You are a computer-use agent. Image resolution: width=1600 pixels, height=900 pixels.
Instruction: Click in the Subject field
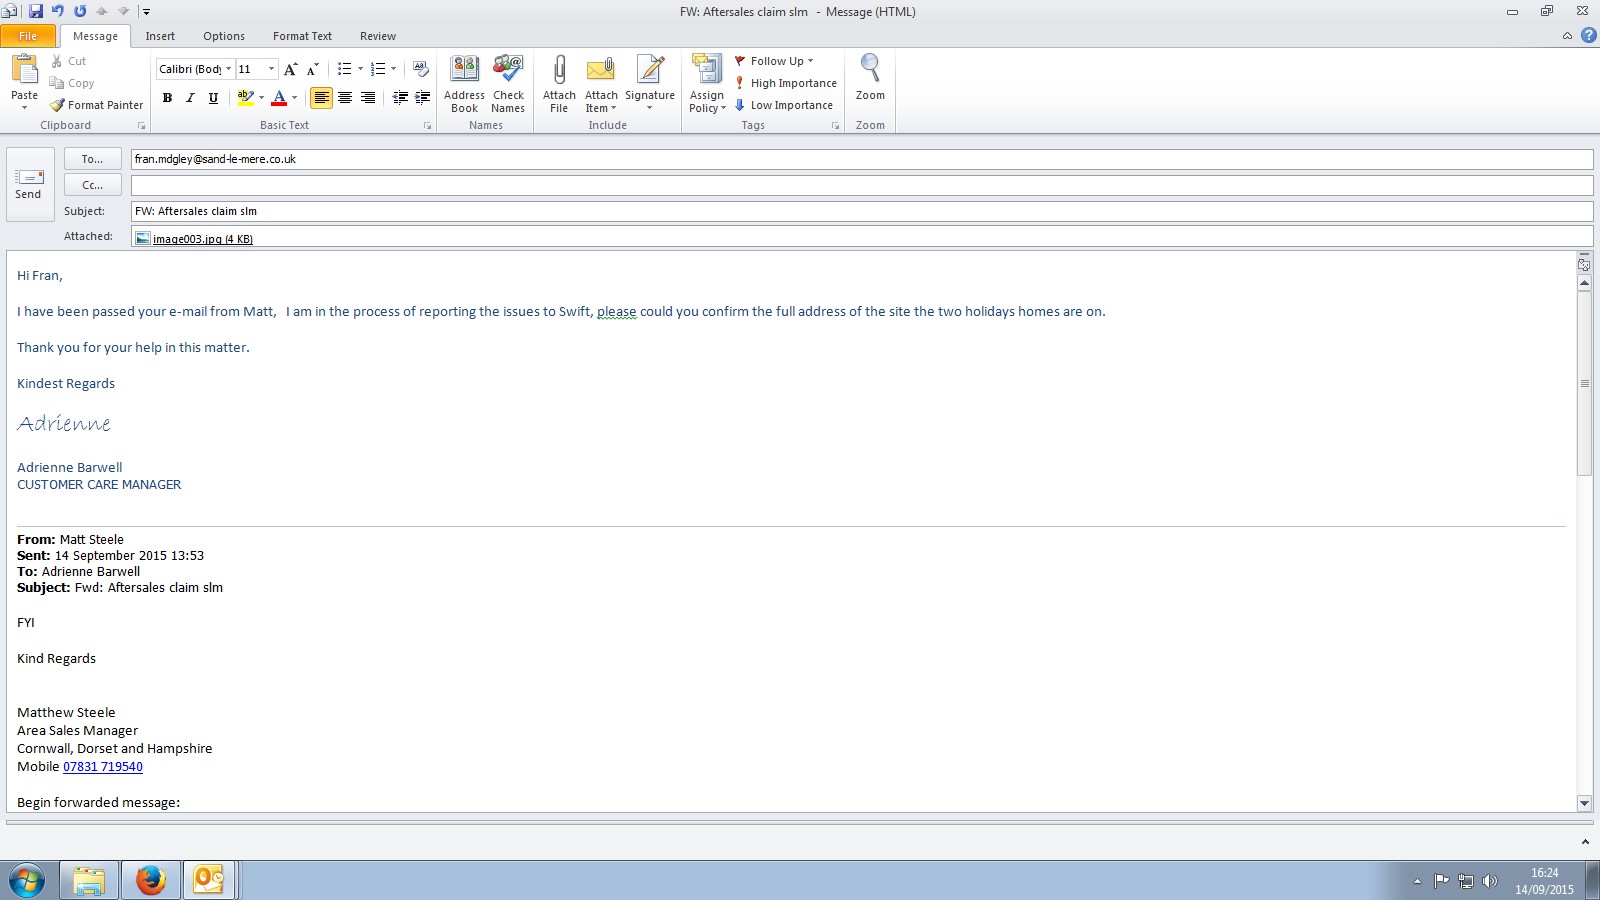tap(862, 211)
